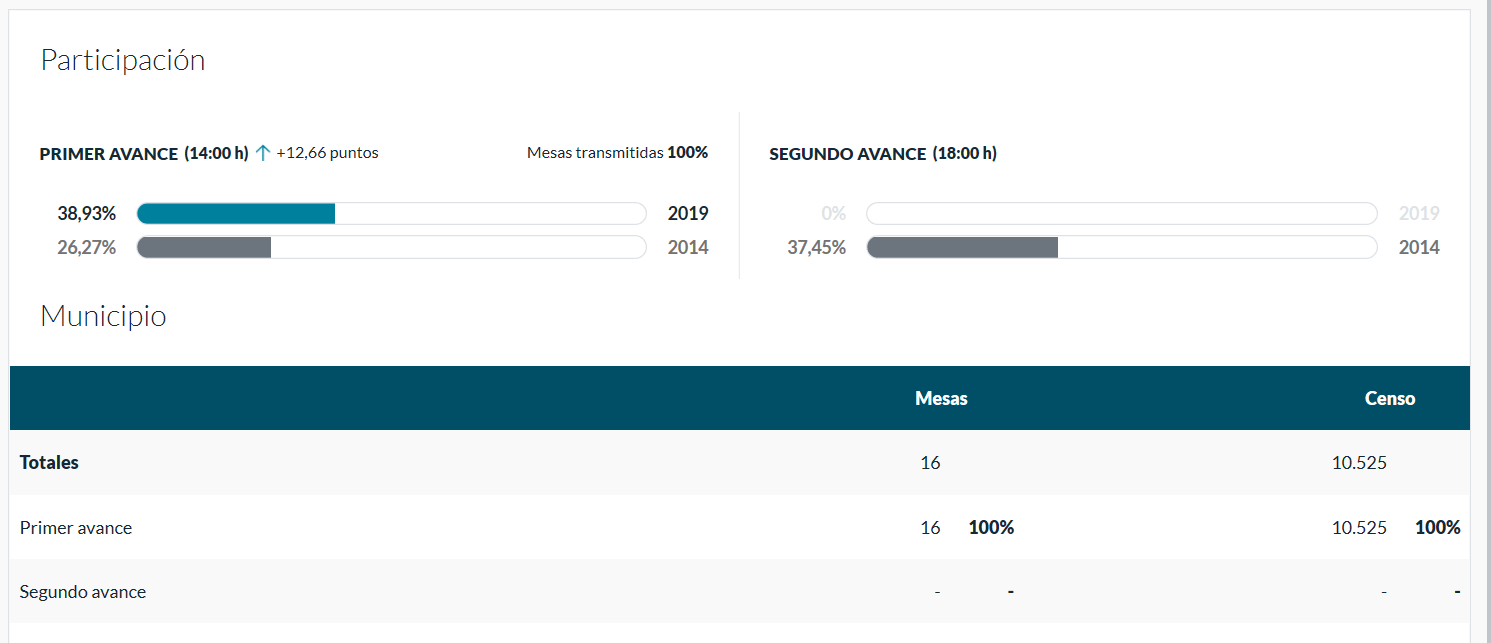Image resolution: width=1491 pixels, height=643 pixels.
Task: Select the PRIMER AVANCE (14:00 h) title
Action: [144, 154]
